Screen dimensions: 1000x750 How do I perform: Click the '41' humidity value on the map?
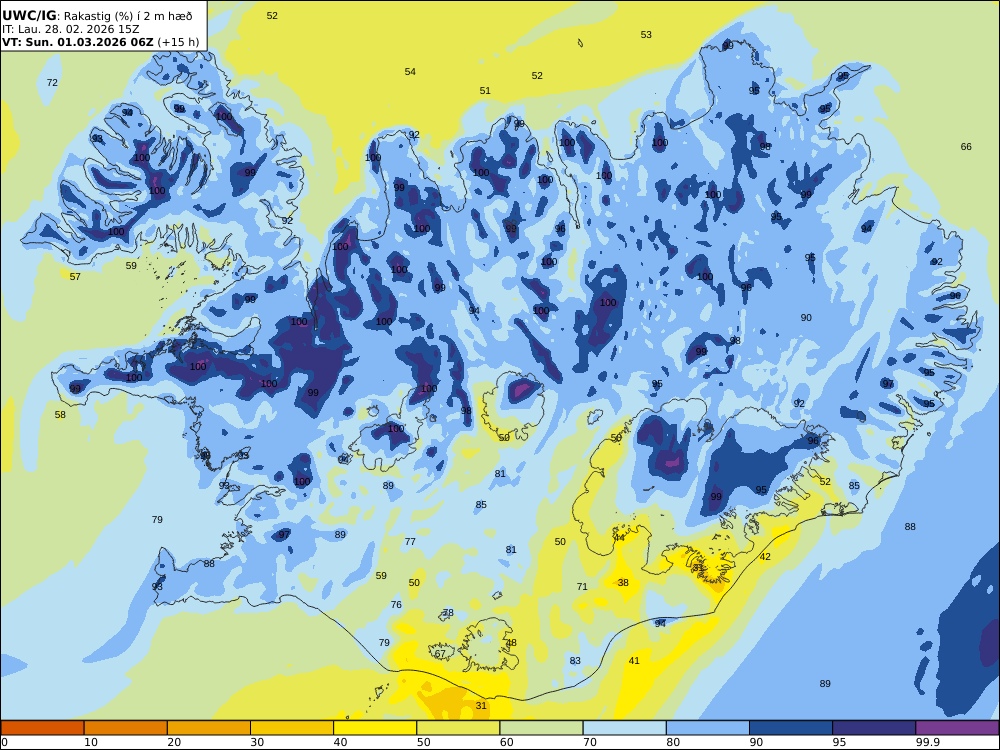[x=634, y=661]
